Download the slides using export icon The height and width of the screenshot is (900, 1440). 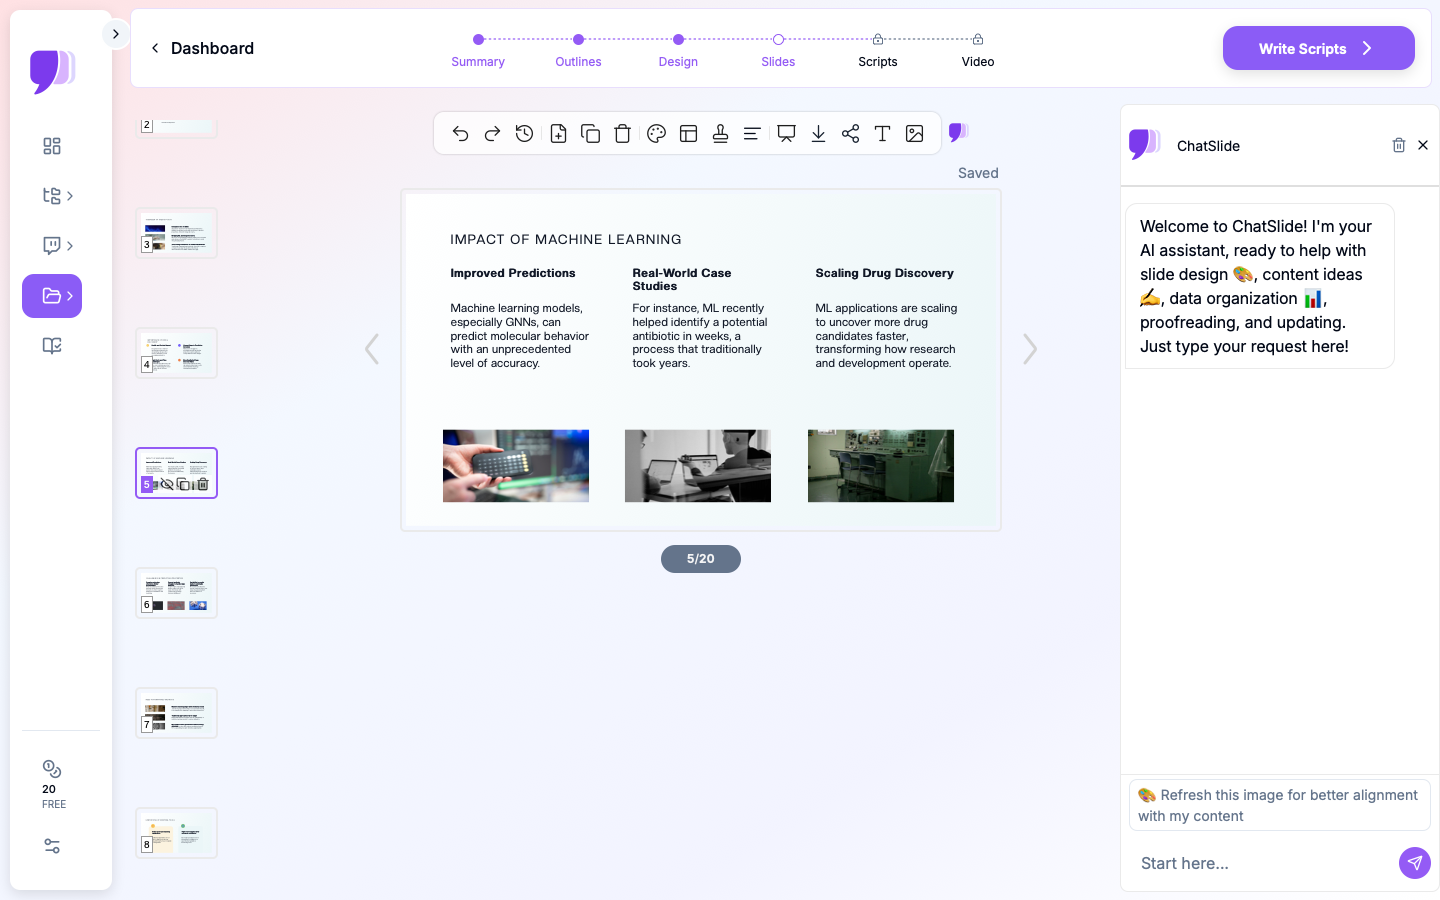(818, 134)
